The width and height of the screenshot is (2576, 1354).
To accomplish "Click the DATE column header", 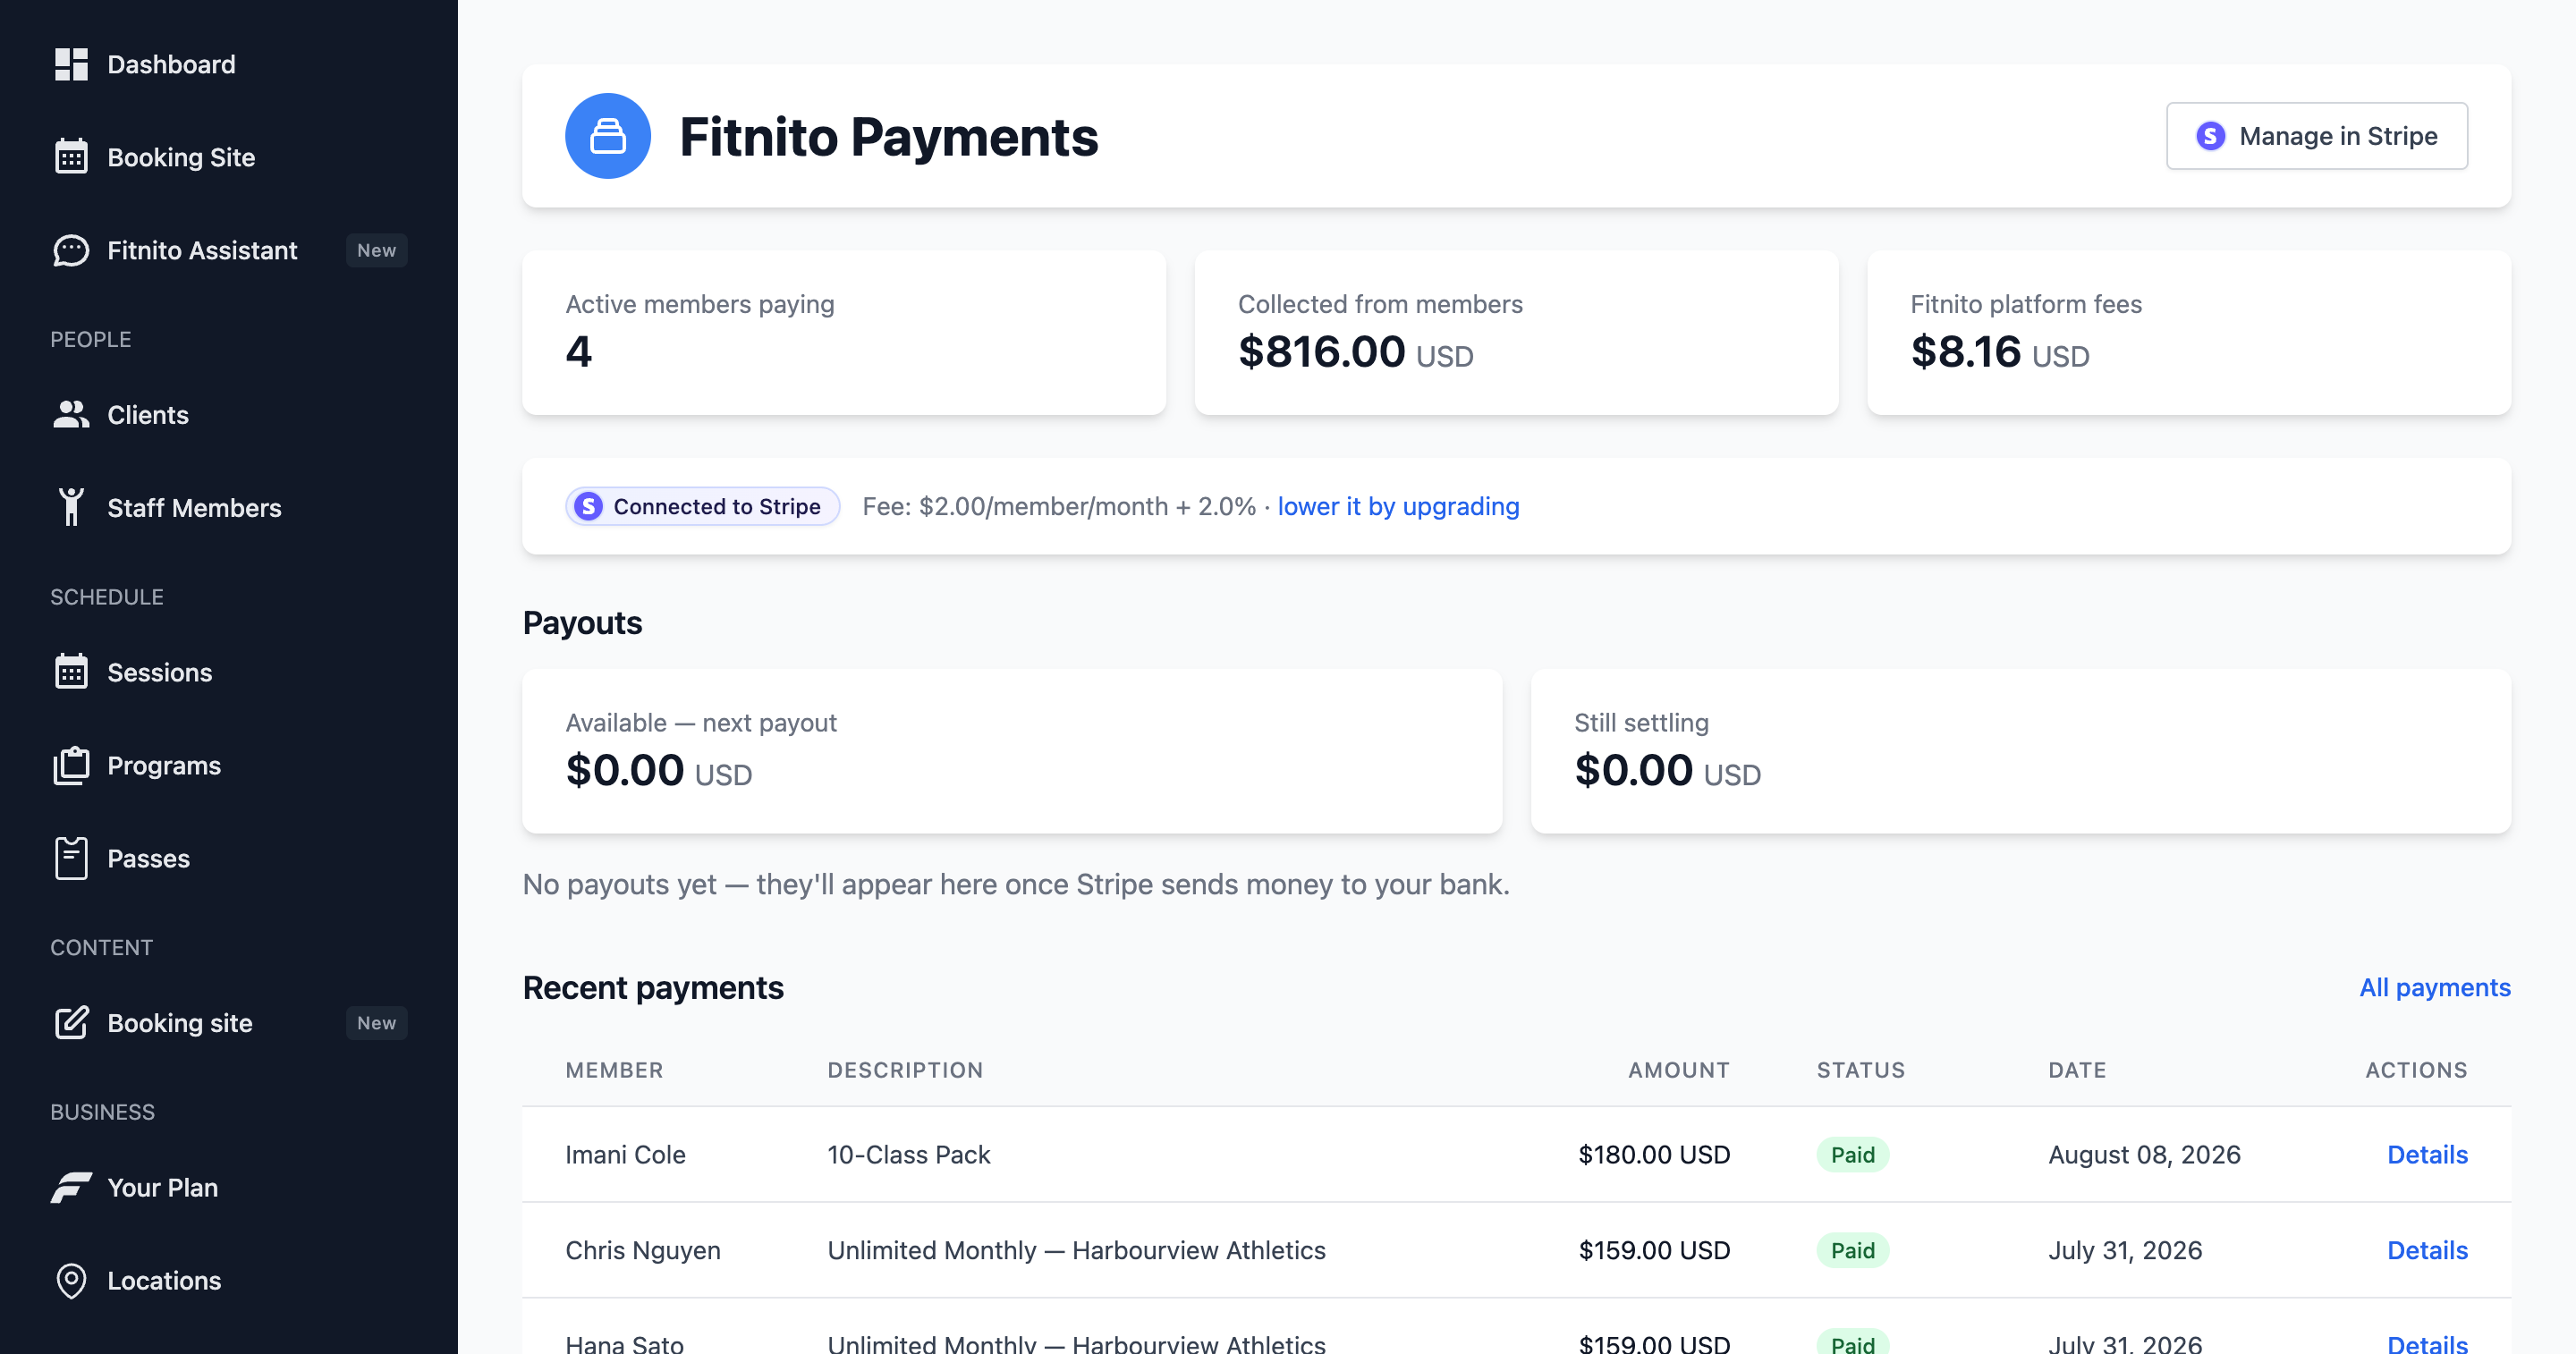I will click(x=2077, y=1070).
